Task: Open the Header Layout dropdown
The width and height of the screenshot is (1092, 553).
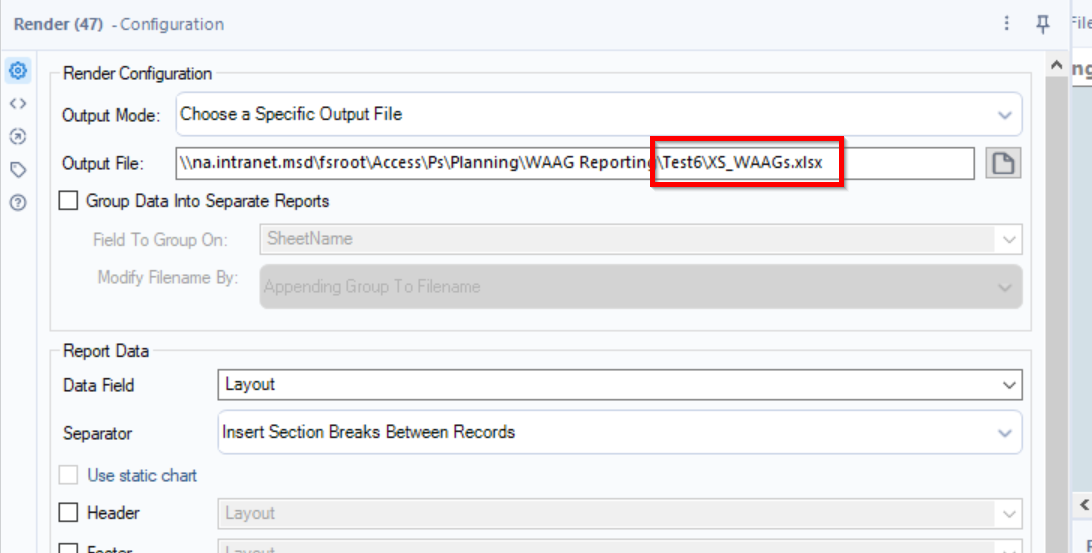Action: point(619,513)
